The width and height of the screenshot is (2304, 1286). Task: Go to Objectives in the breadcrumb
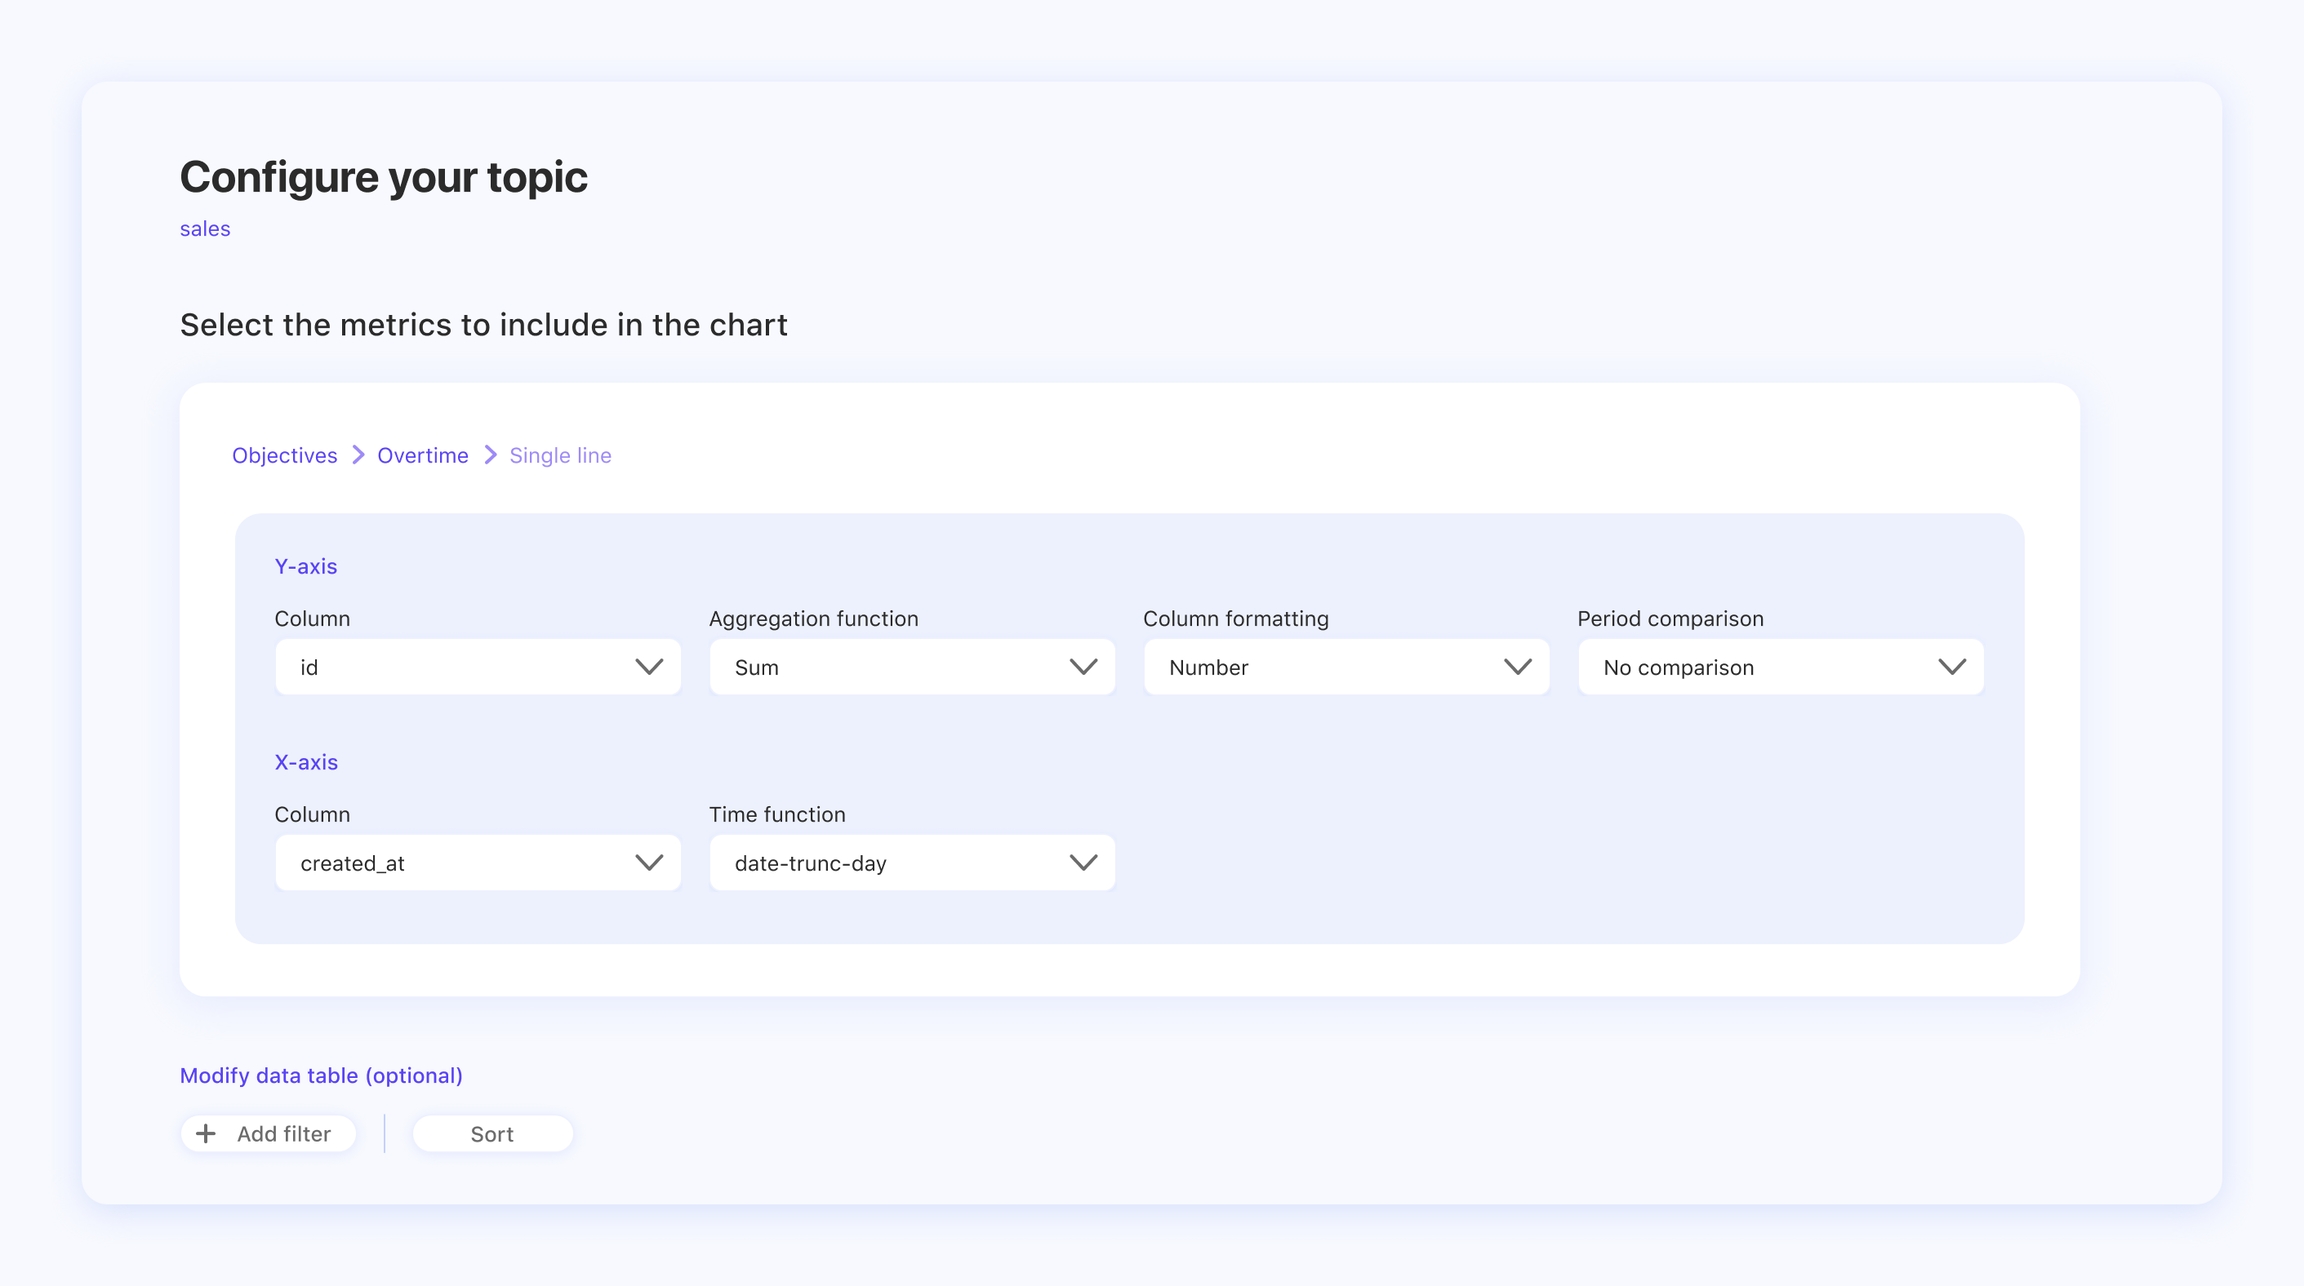pyautogui.click(x=285, y=456)
